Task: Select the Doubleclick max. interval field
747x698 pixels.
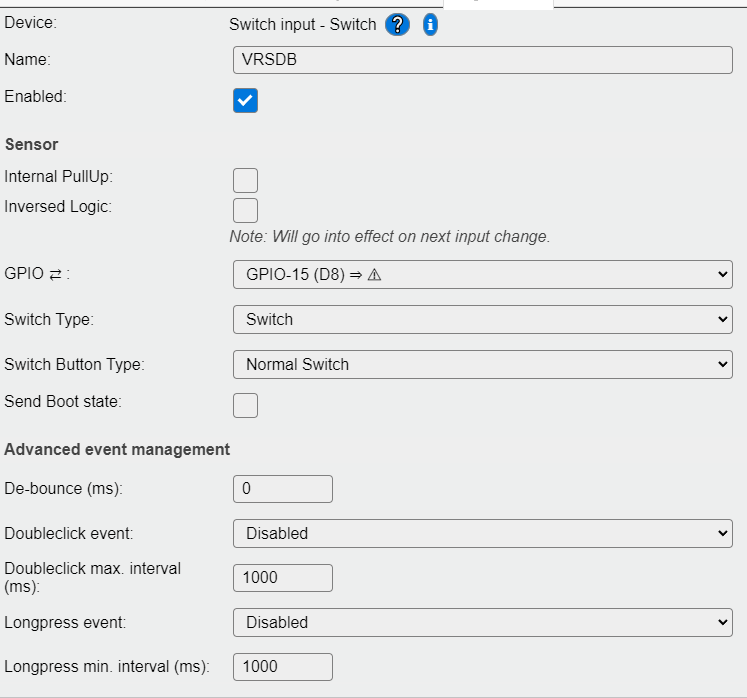Action: coord(283,578)
